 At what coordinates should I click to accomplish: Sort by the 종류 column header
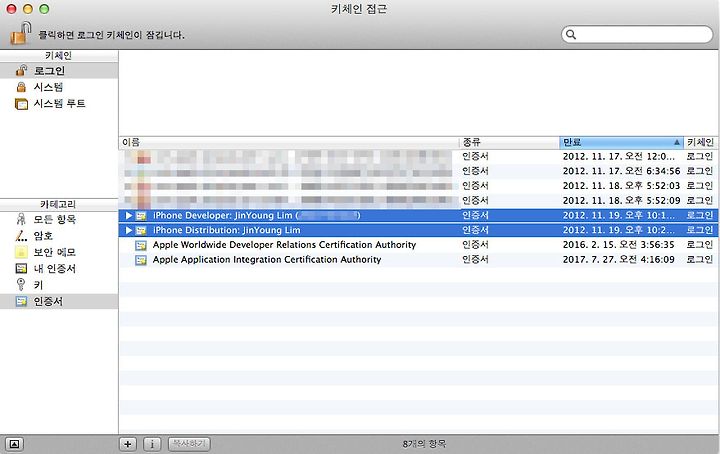509,142
